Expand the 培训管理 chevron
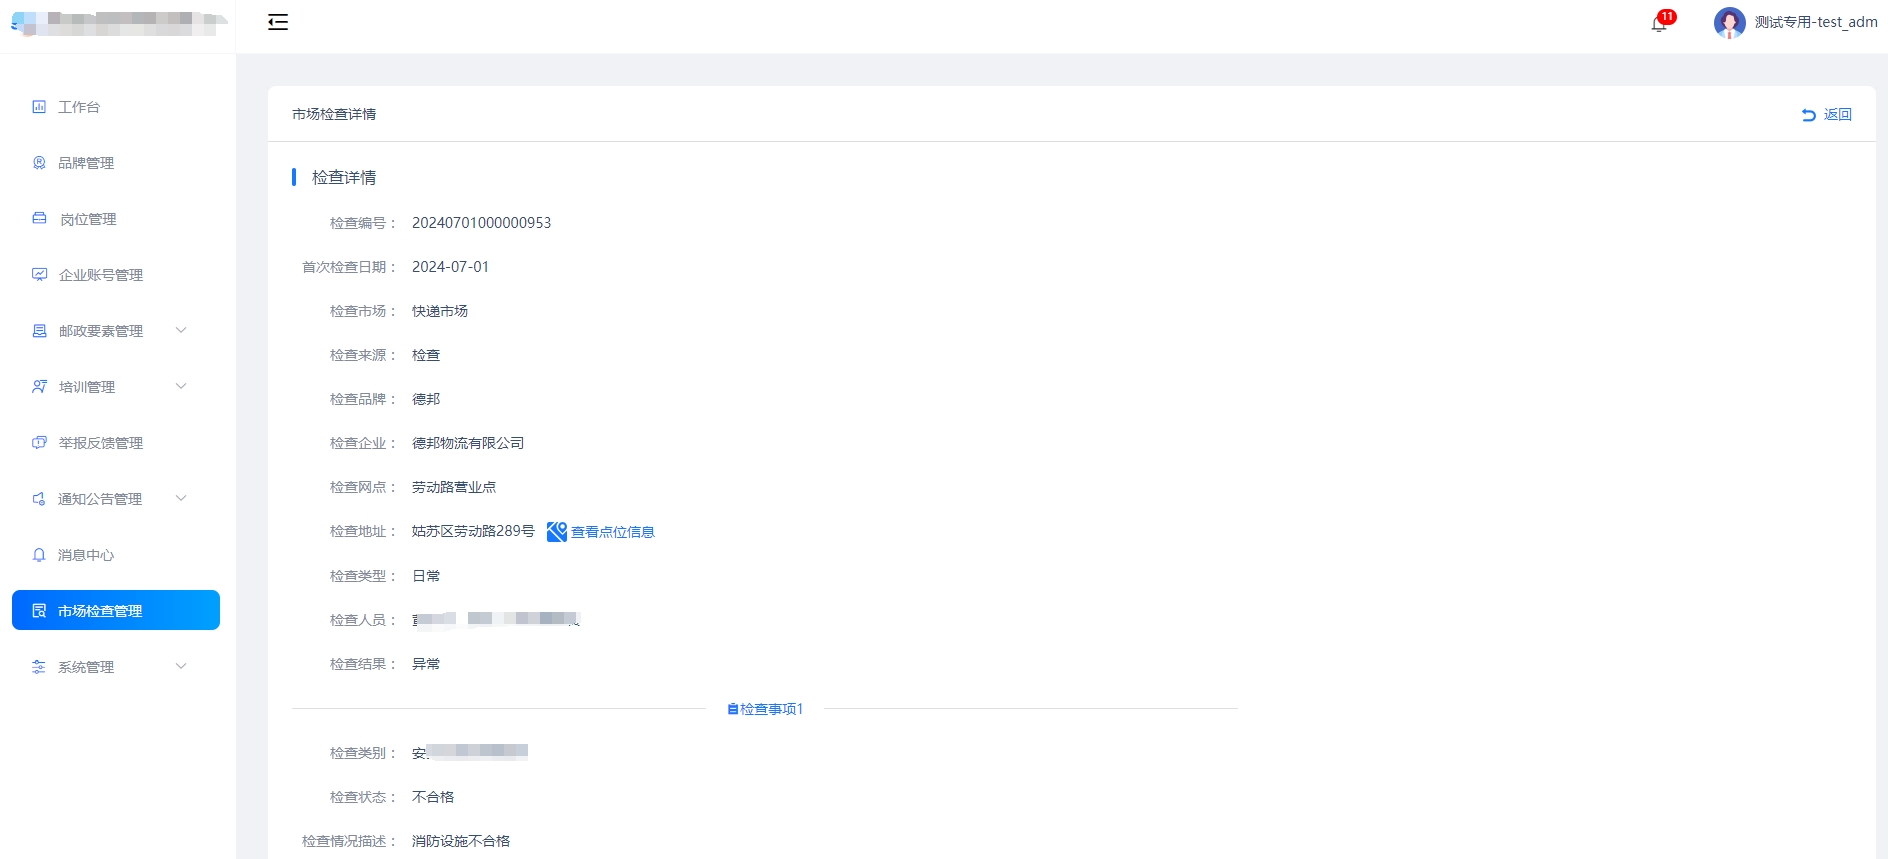Screen dimensions: 1888x859 point(181,386)
